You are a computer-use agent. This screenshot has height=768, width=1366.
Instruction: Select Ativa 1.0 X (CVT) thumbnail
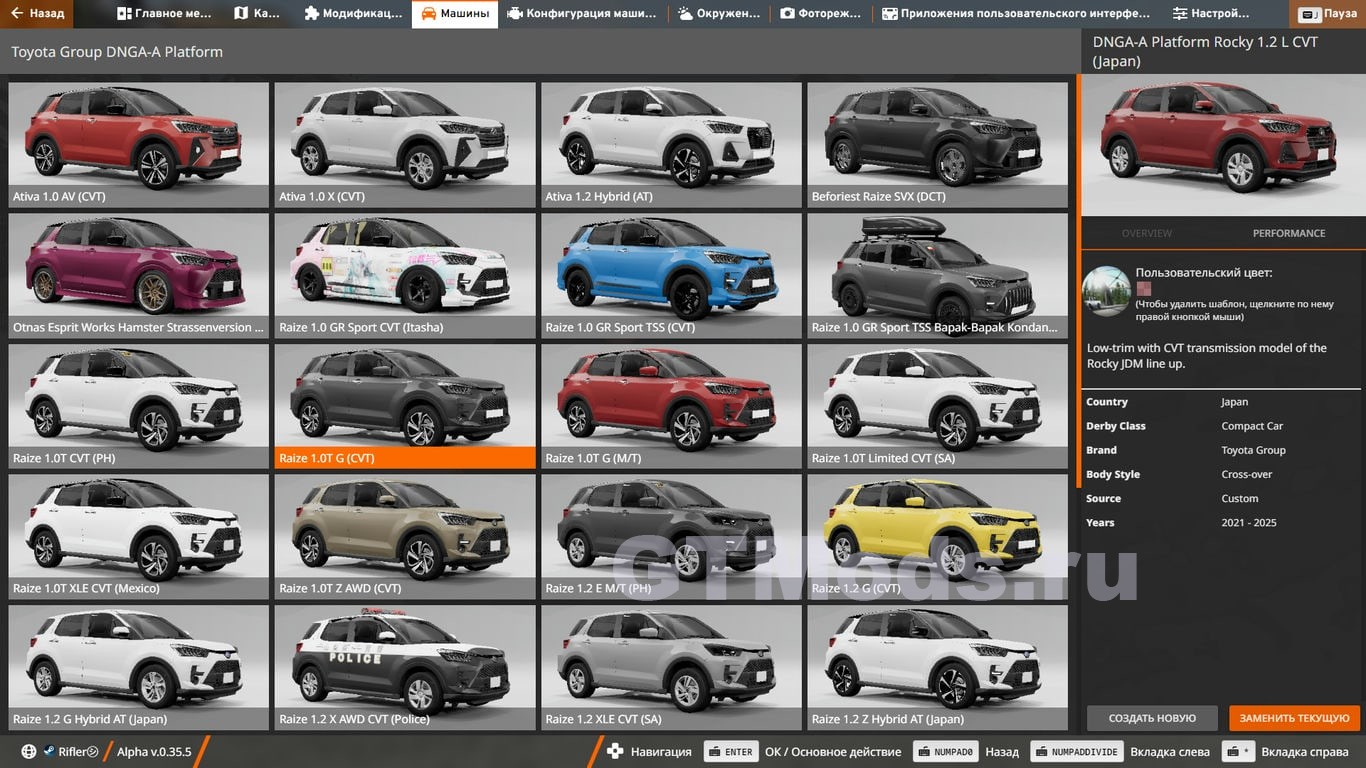click(405, 144)
